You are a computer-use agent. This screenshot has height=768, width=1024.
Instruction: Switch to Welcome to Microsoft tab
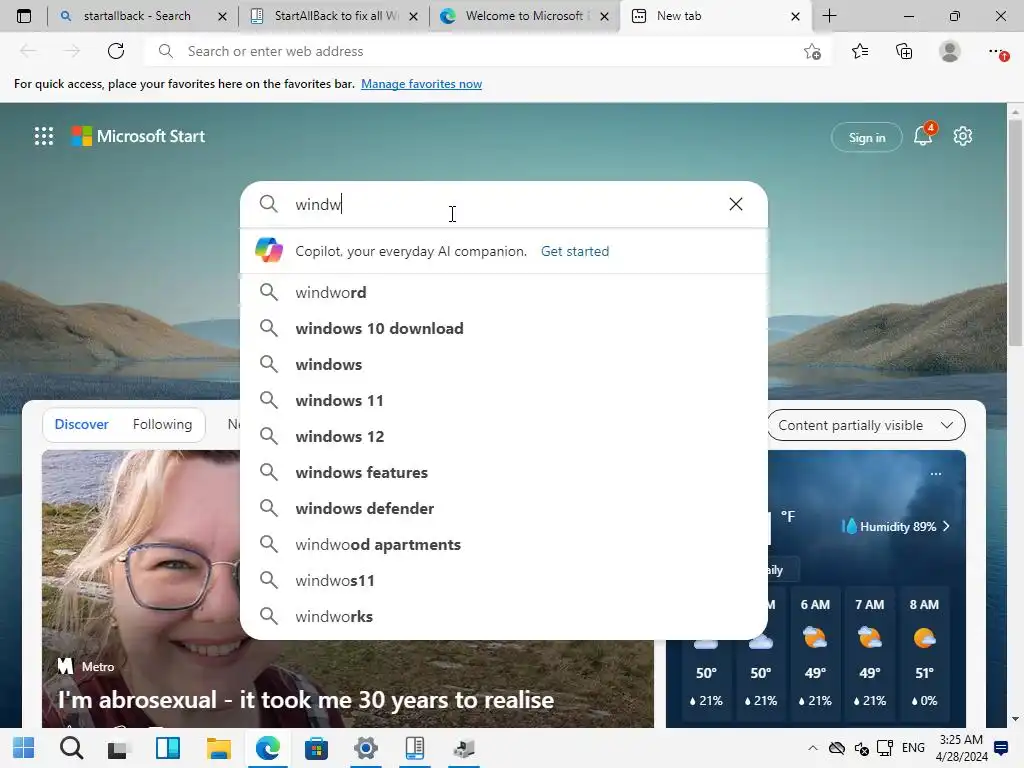pyautogui.click(x=524, y=16)
